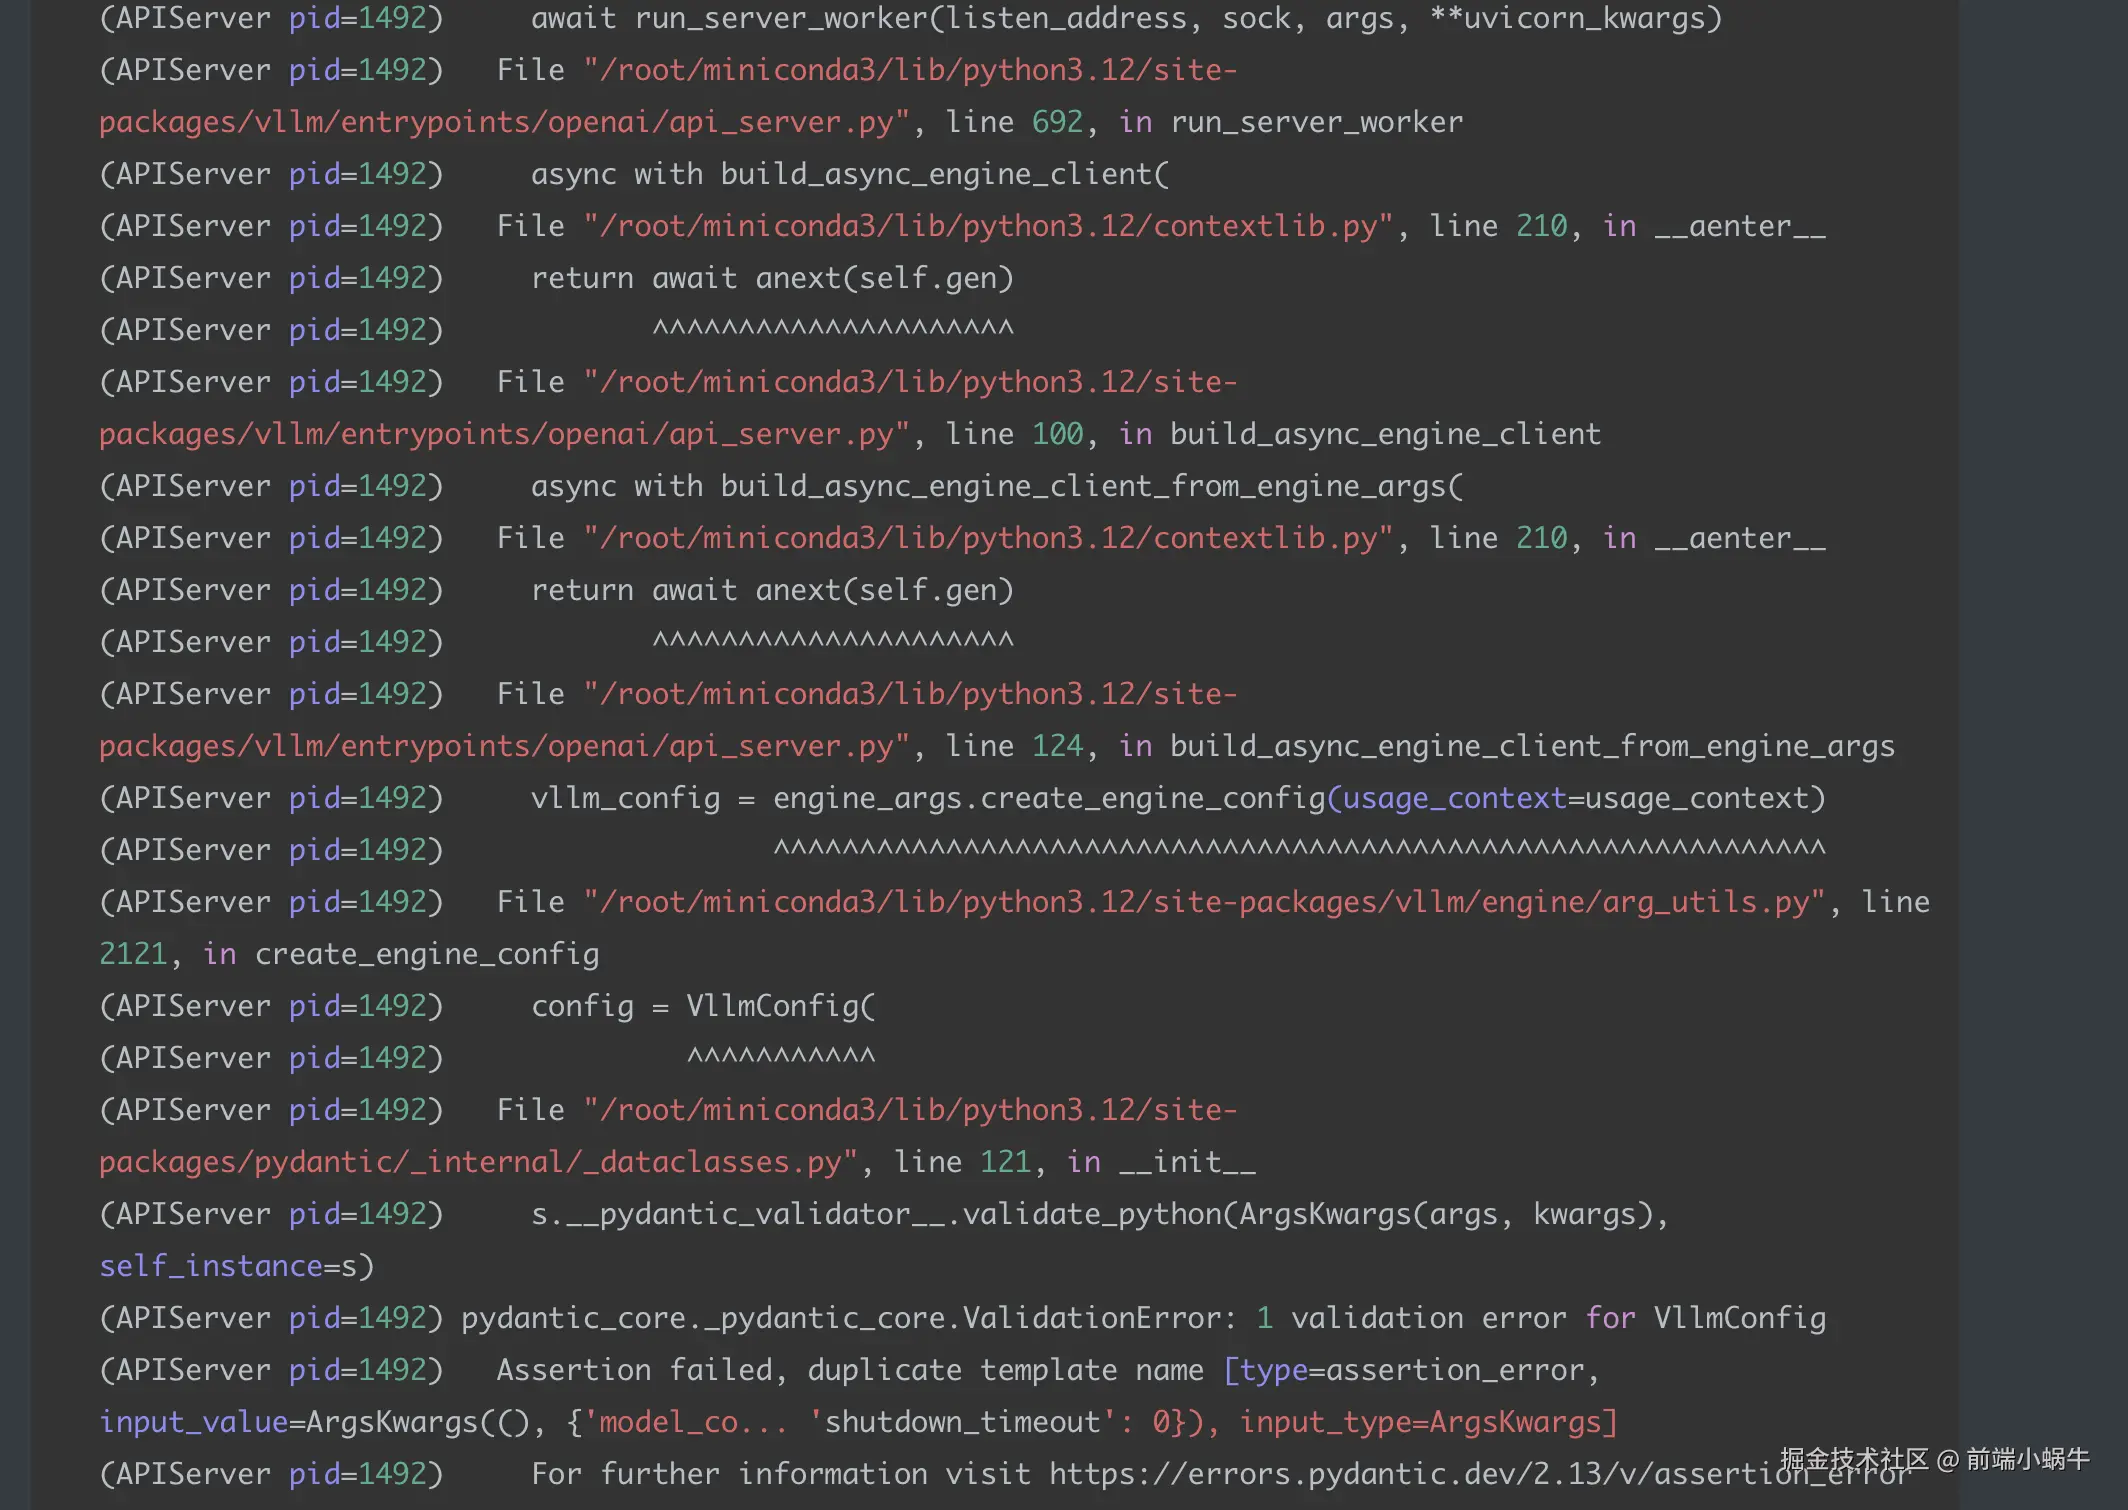The width and height of the screenshot is (2128, 1510).
Task: Click 's.__pydantic_validator__.validate_python' code line
Action: (x=1100, y=1214)
